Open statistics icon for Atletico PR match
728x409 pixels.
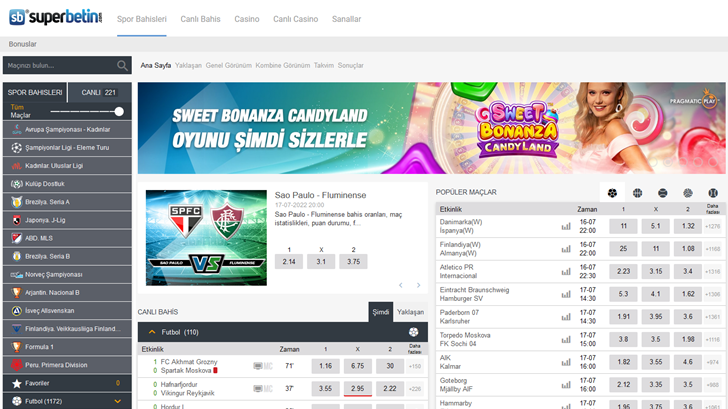click(x=566, y=272)
